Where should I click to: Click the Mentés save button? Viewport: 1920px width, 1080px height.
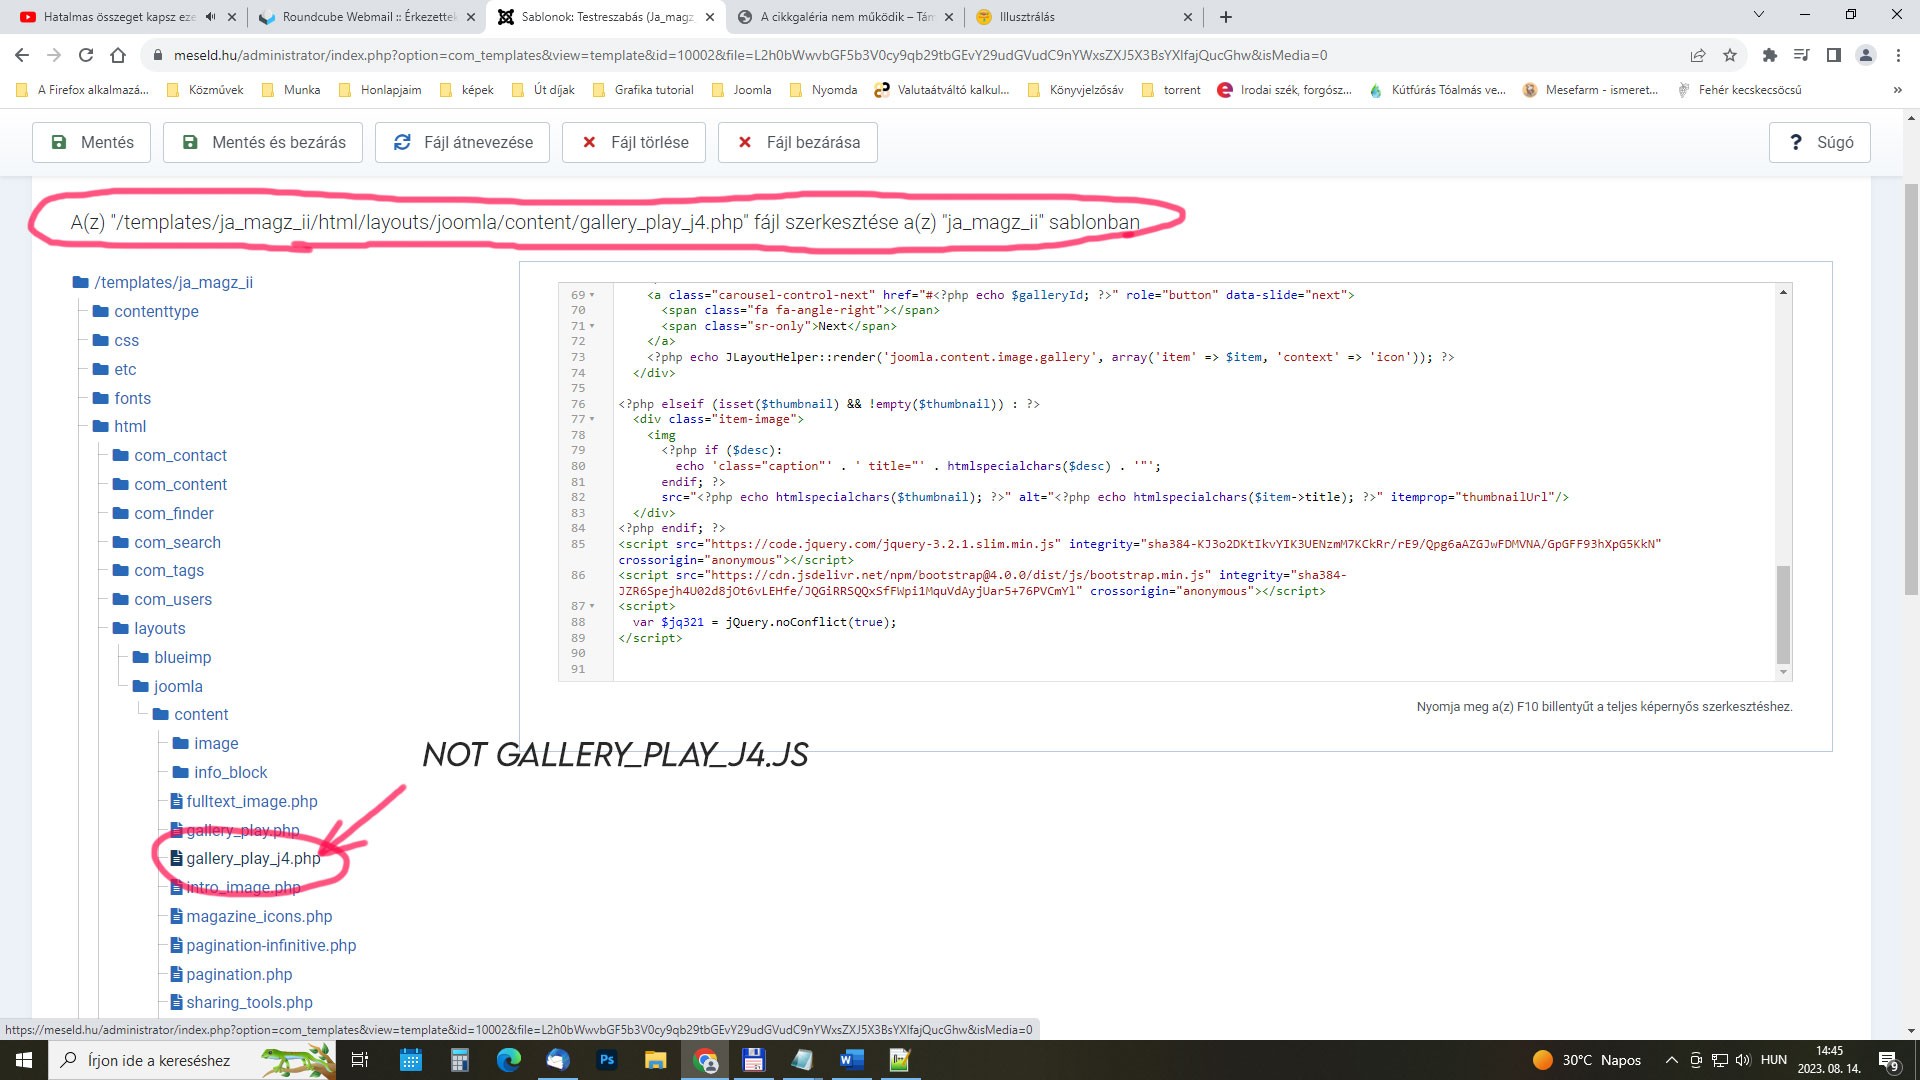coord(91,142)
